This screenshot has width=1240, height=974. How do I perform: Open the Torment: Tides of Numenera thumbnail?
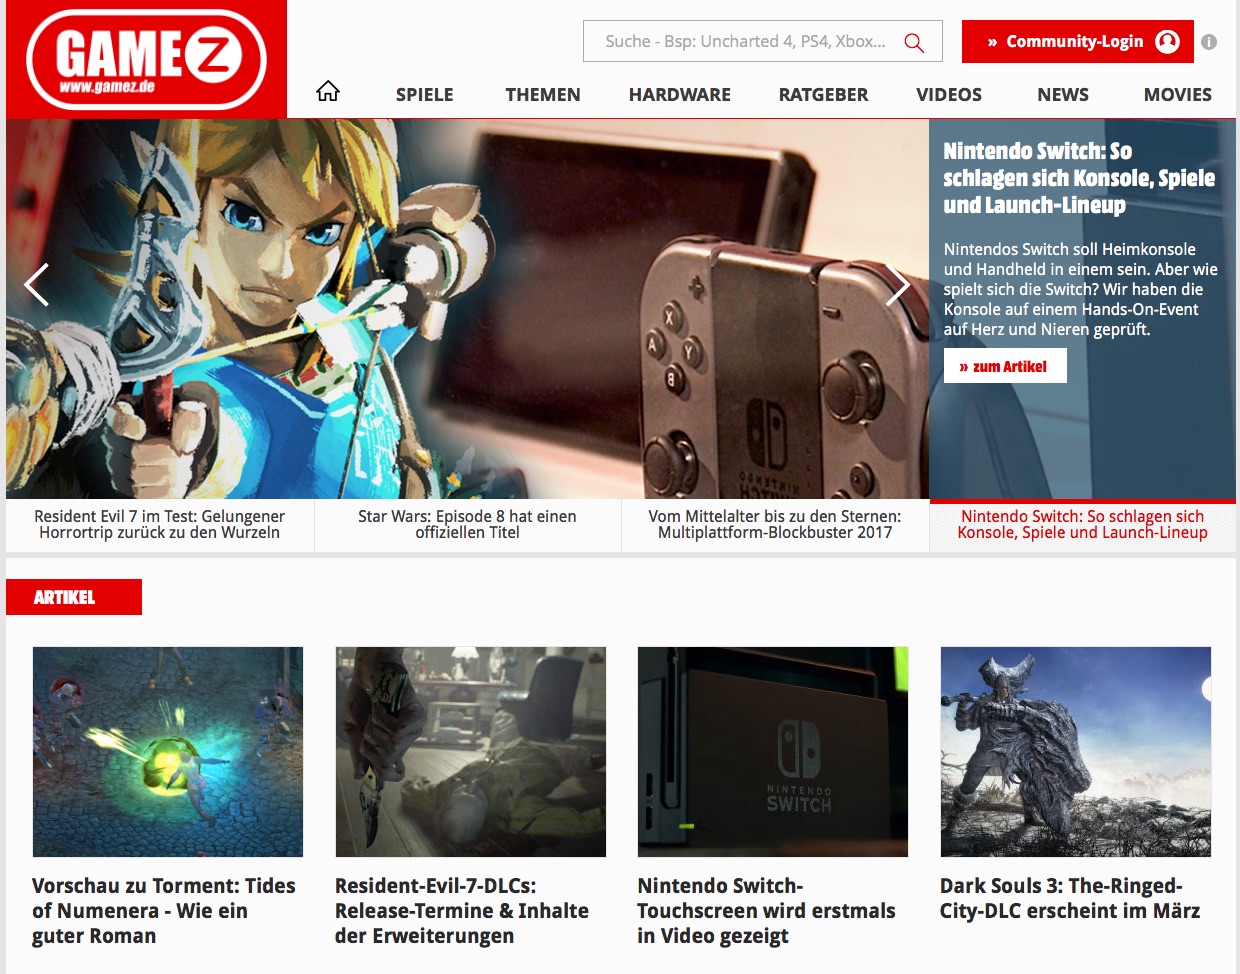click(x=168, y=752)
